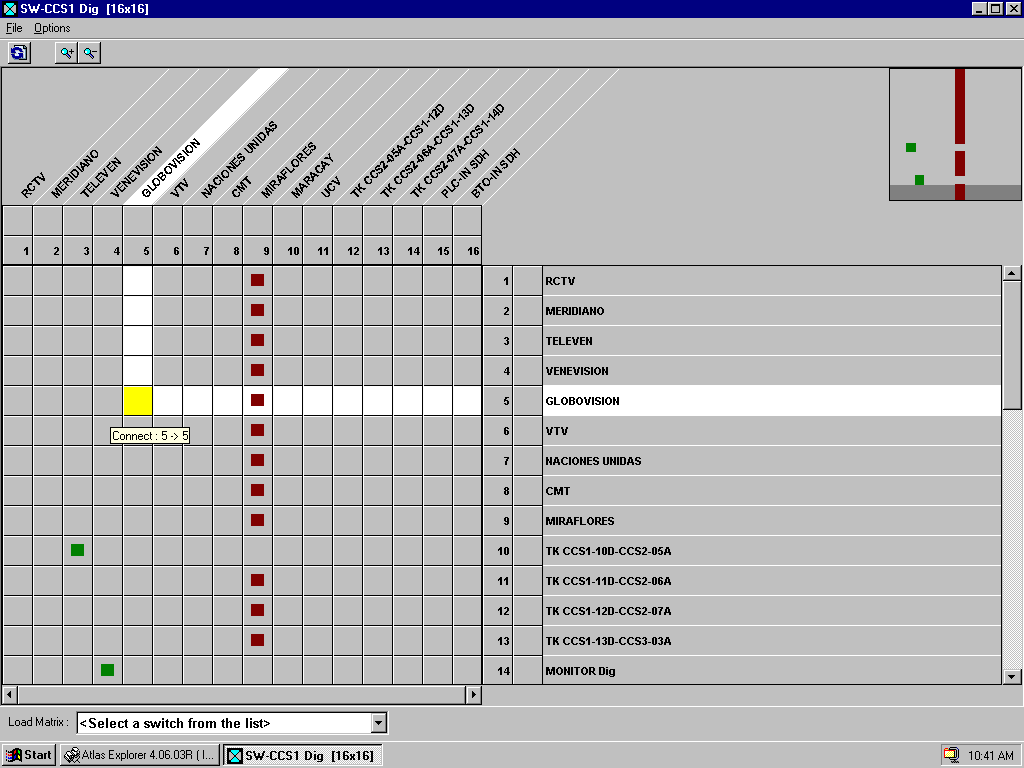The image size is (1024, 768).
Task: Click the zoom out magnifier icon
Action: 90,53
